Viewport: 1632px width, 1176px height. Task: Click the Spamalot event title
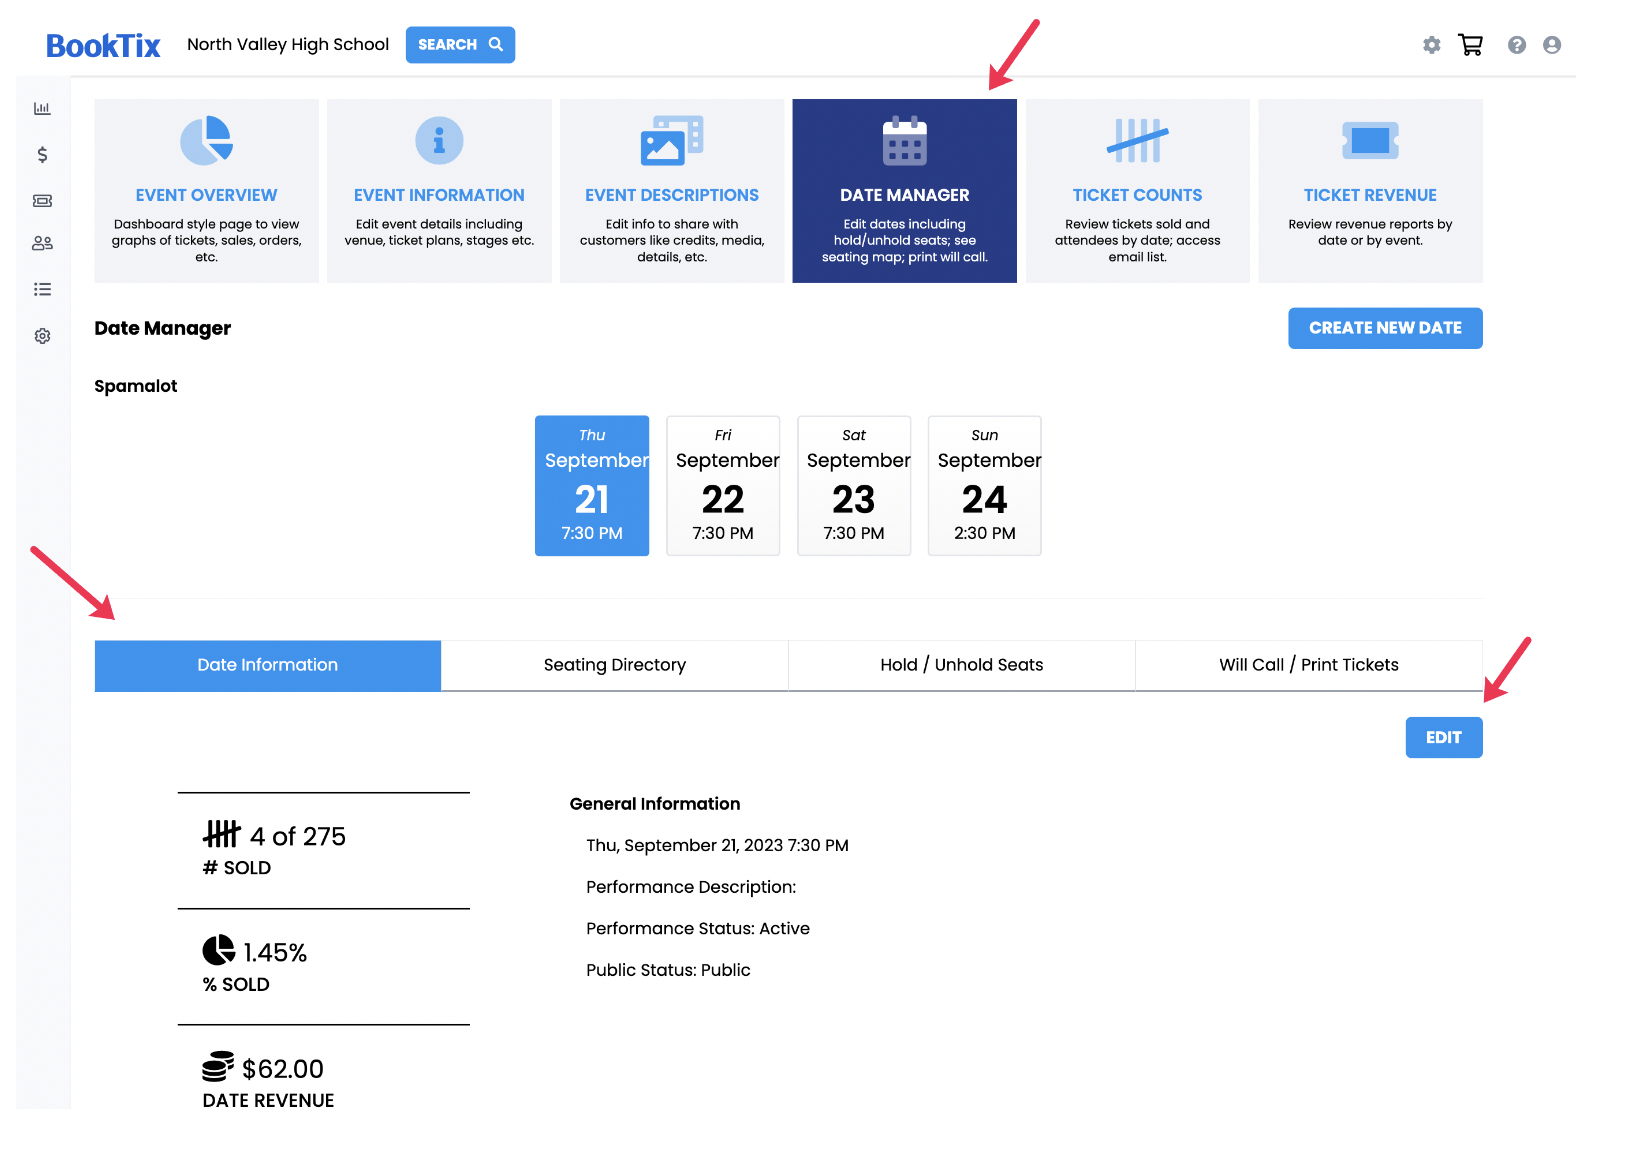tap(136, 386)
